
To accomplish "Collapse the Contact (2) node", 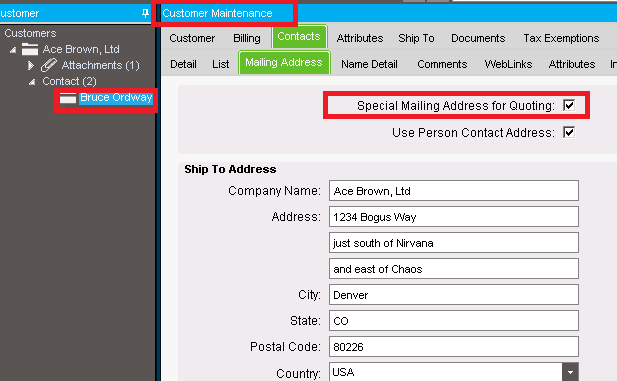I will coord(32,82).
